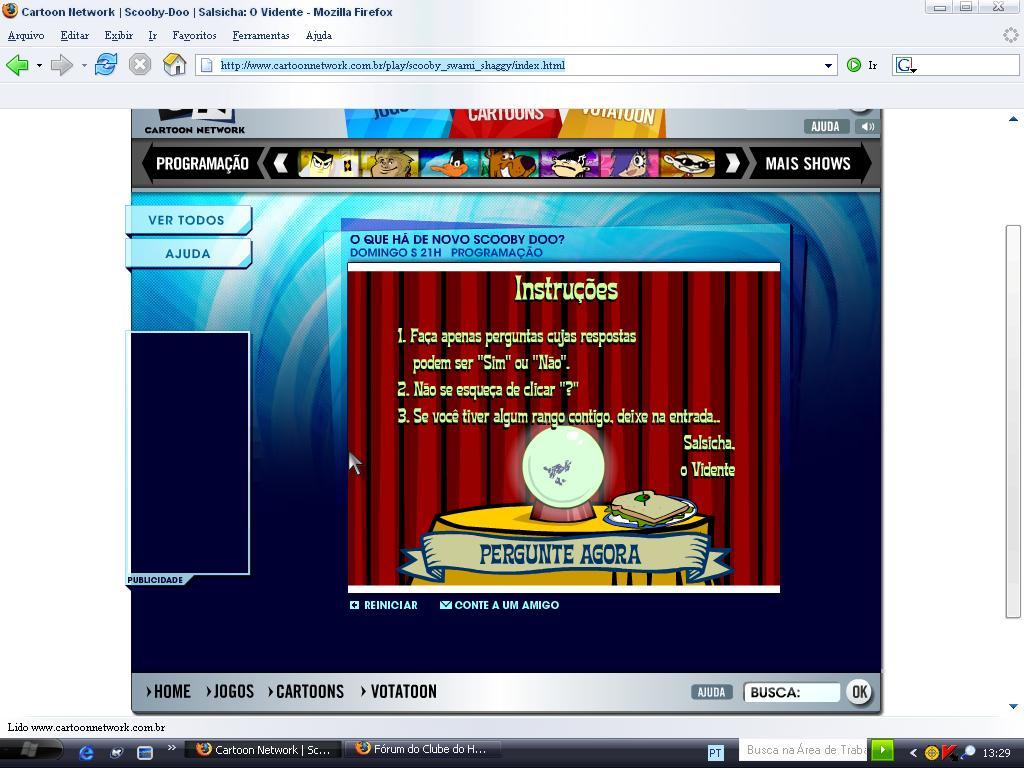
Task: Click the page scrollbar up arrow
Action: (x=1013, y=120)
